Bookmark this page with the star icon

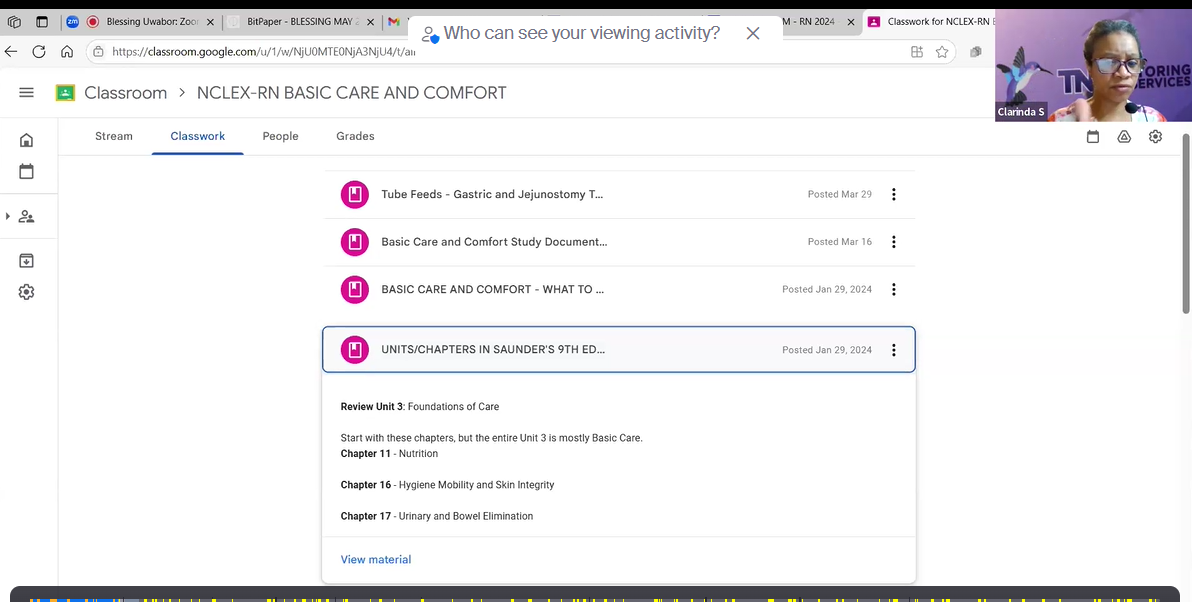(x=942, y=52)
